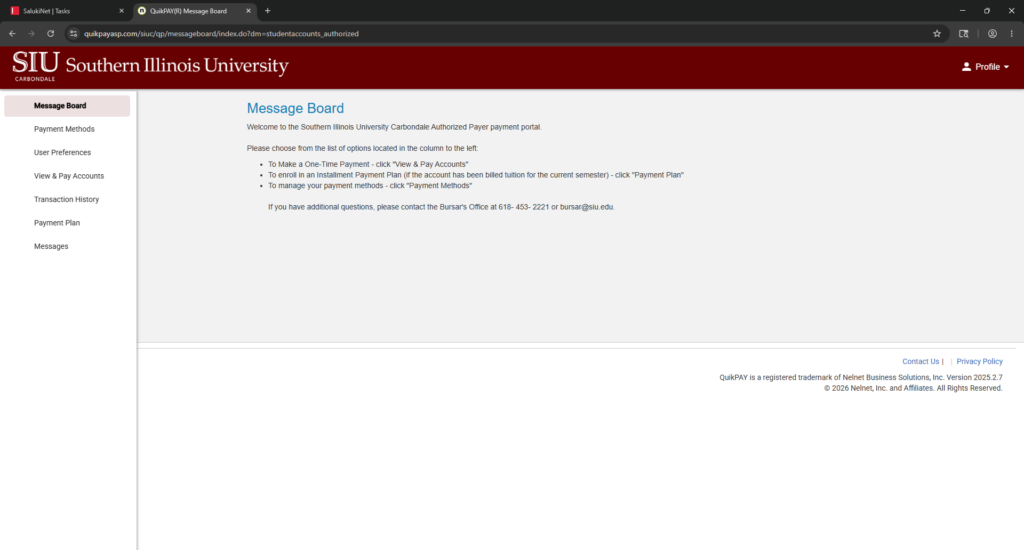Viewport: 1024px width, 550px height.
Task: Select the QuikPAY(R) Message Board tab
Action: [x=193, y=11]
